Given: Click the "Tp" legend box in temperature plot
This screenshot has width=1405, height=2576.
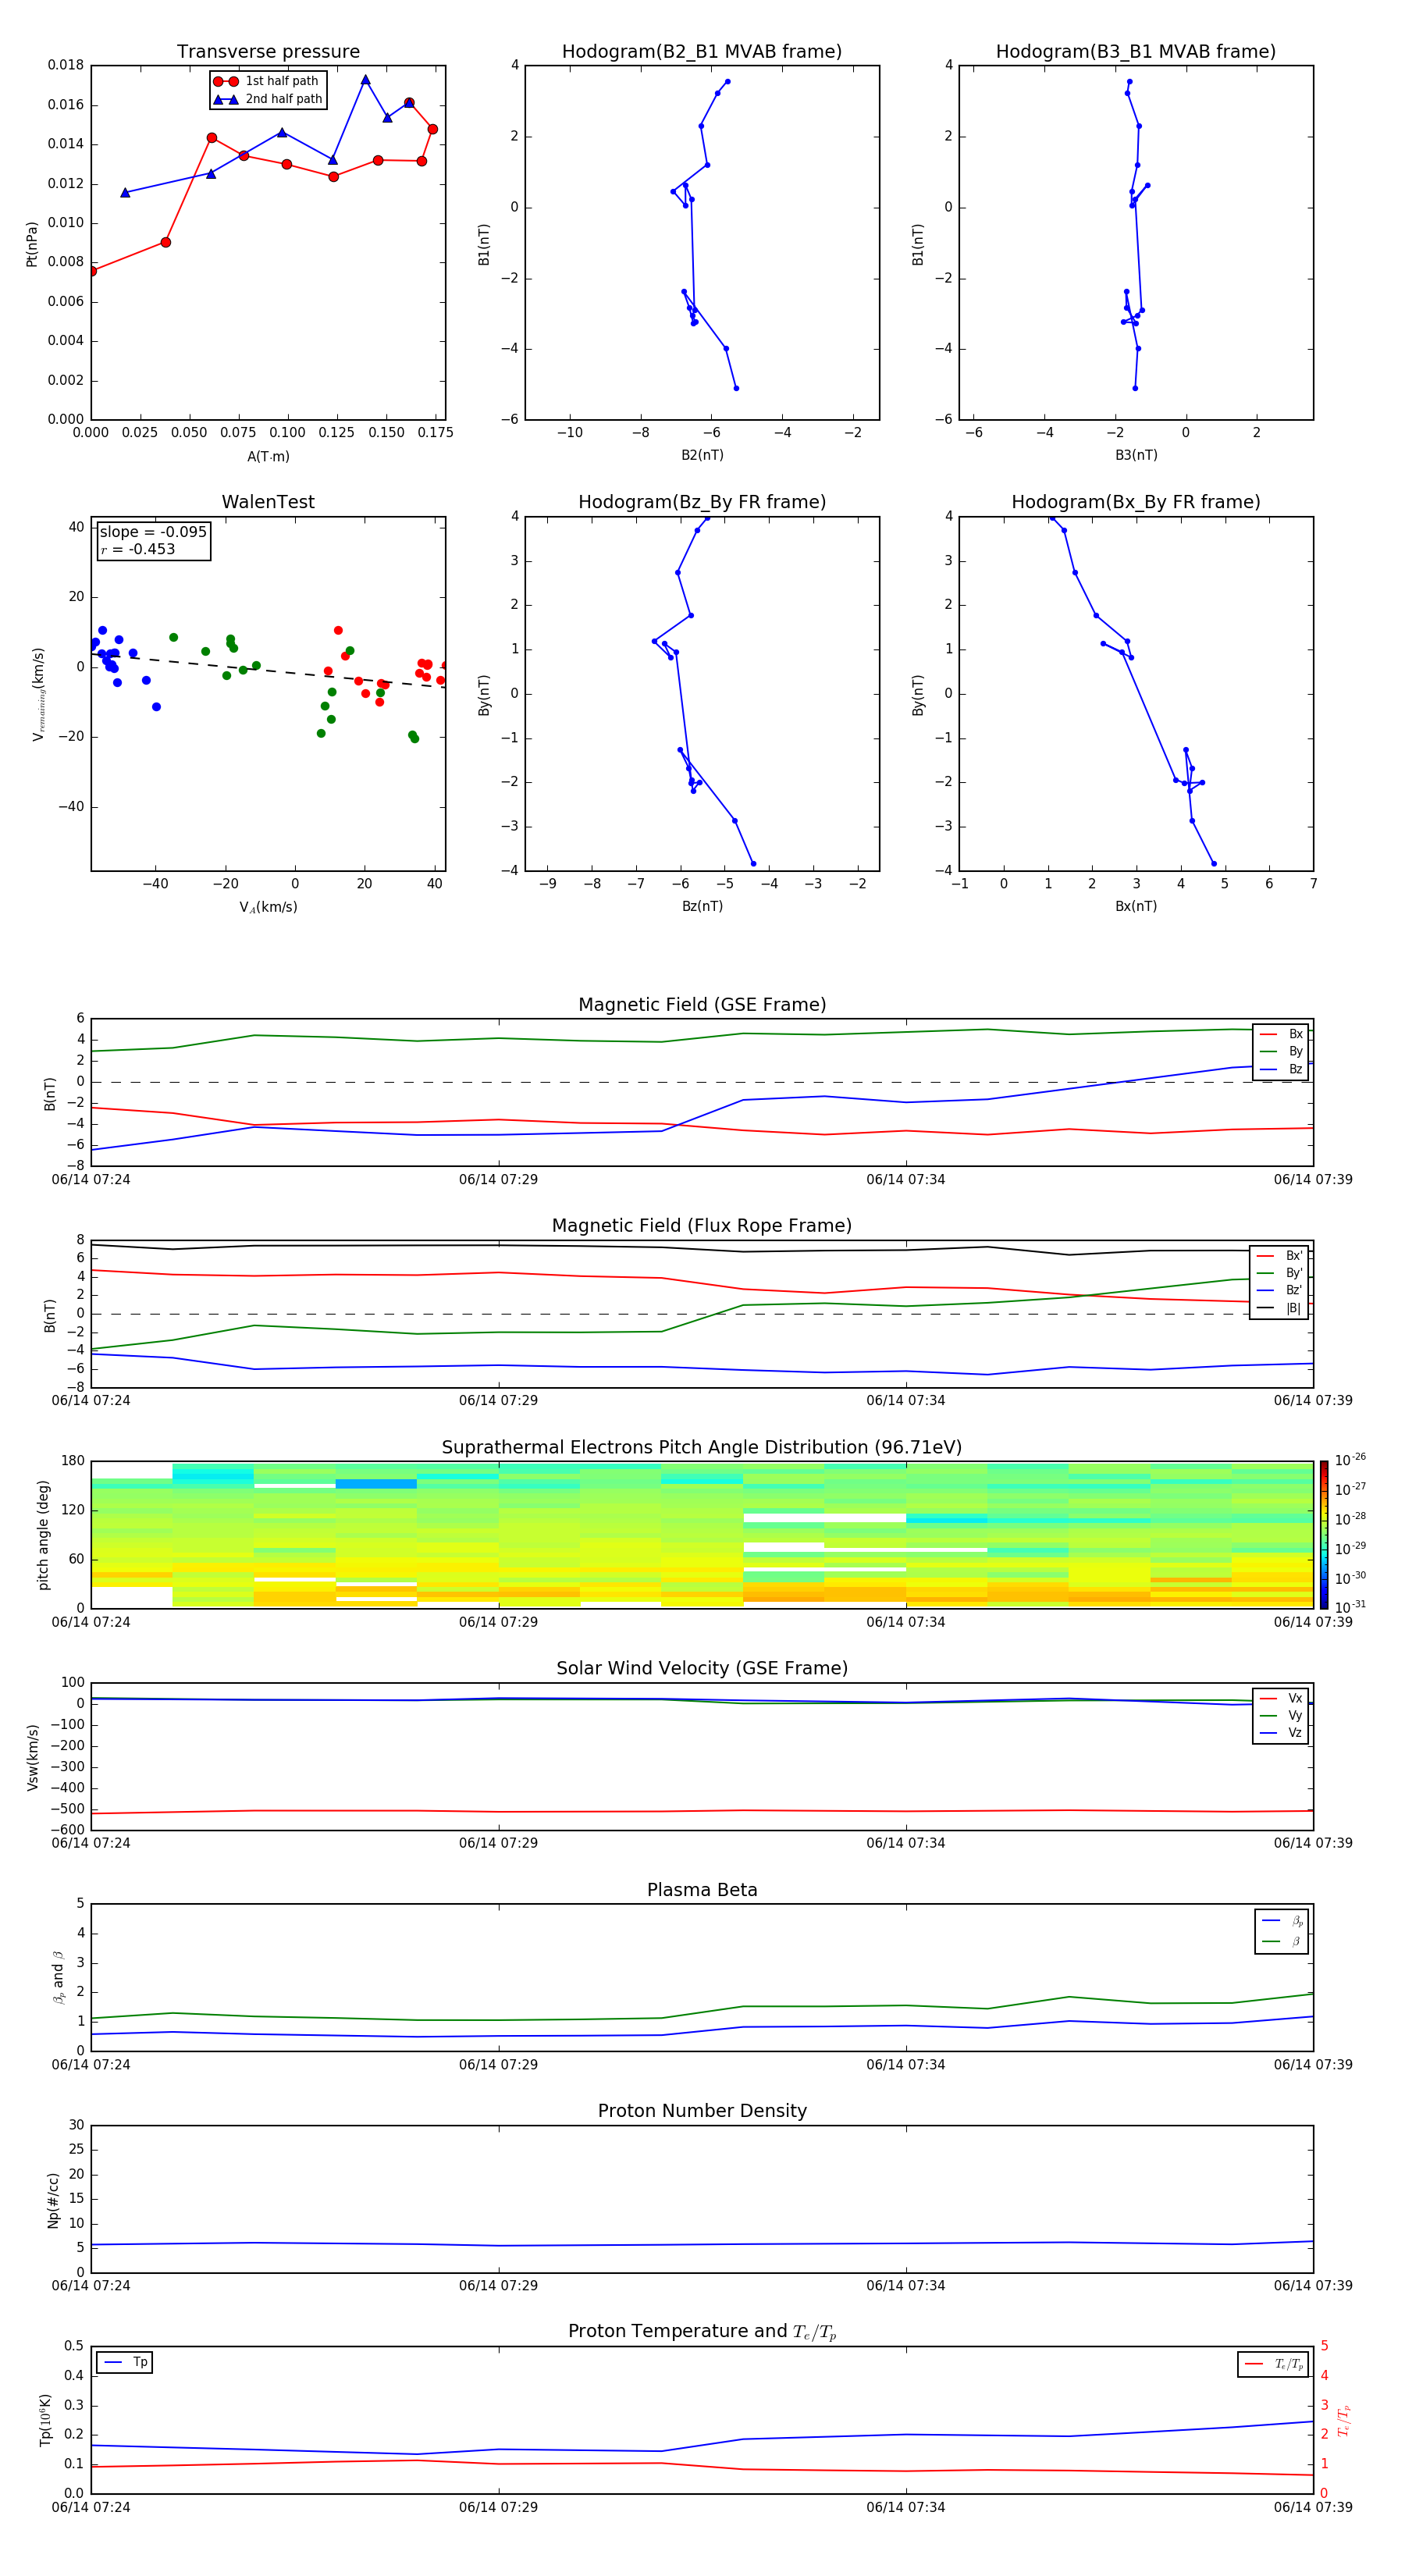Looking at the screenshot, I should tap(125, 2363).
